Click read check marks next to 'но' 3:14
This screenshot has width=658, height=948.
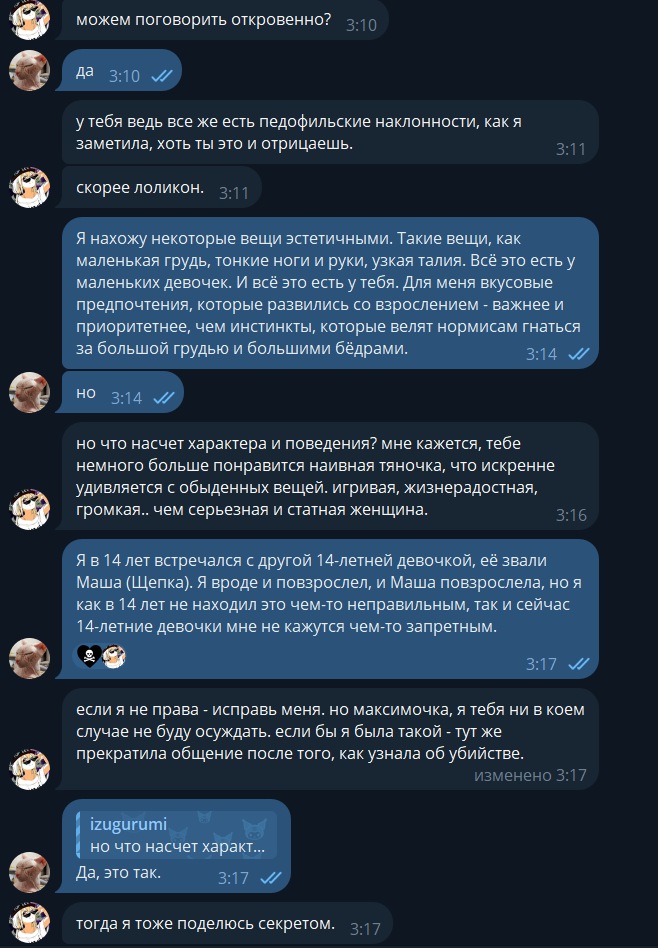click(163, 398)
